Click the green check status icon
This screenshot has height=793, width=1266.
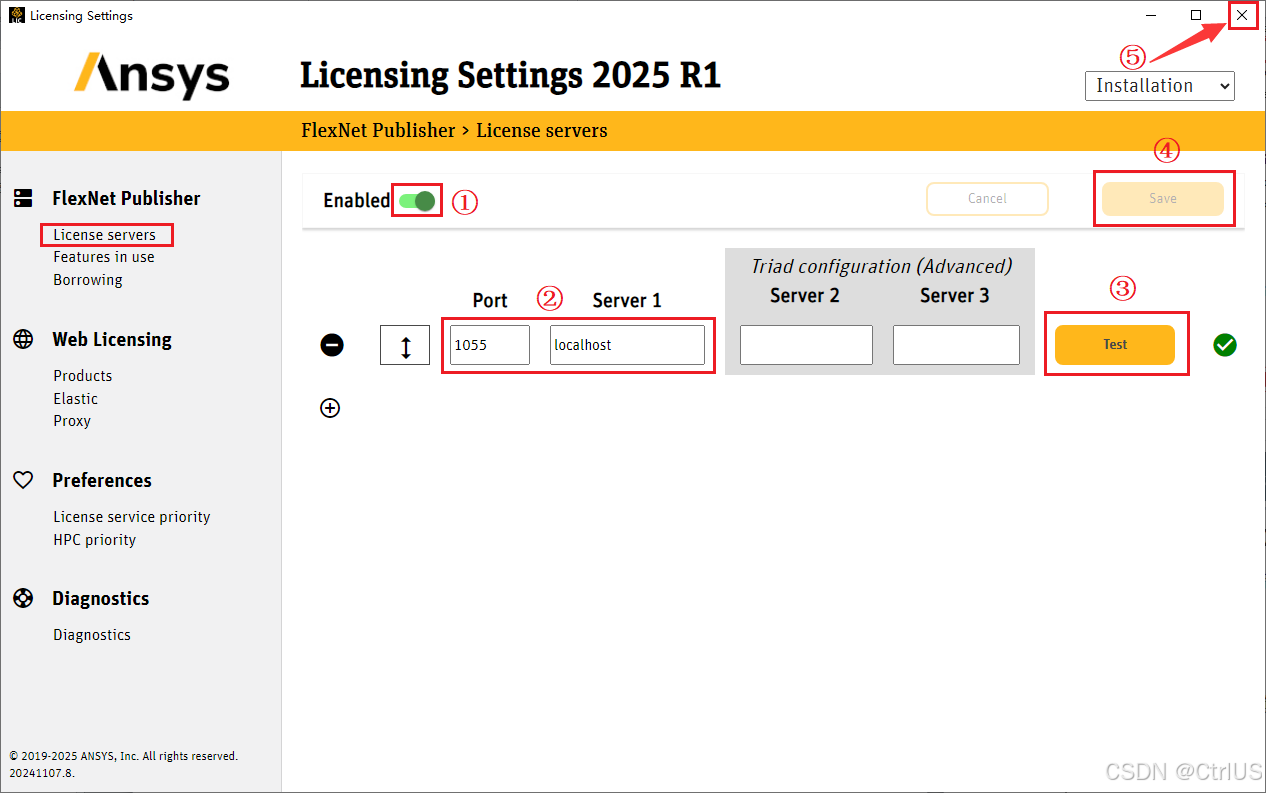1225,345
